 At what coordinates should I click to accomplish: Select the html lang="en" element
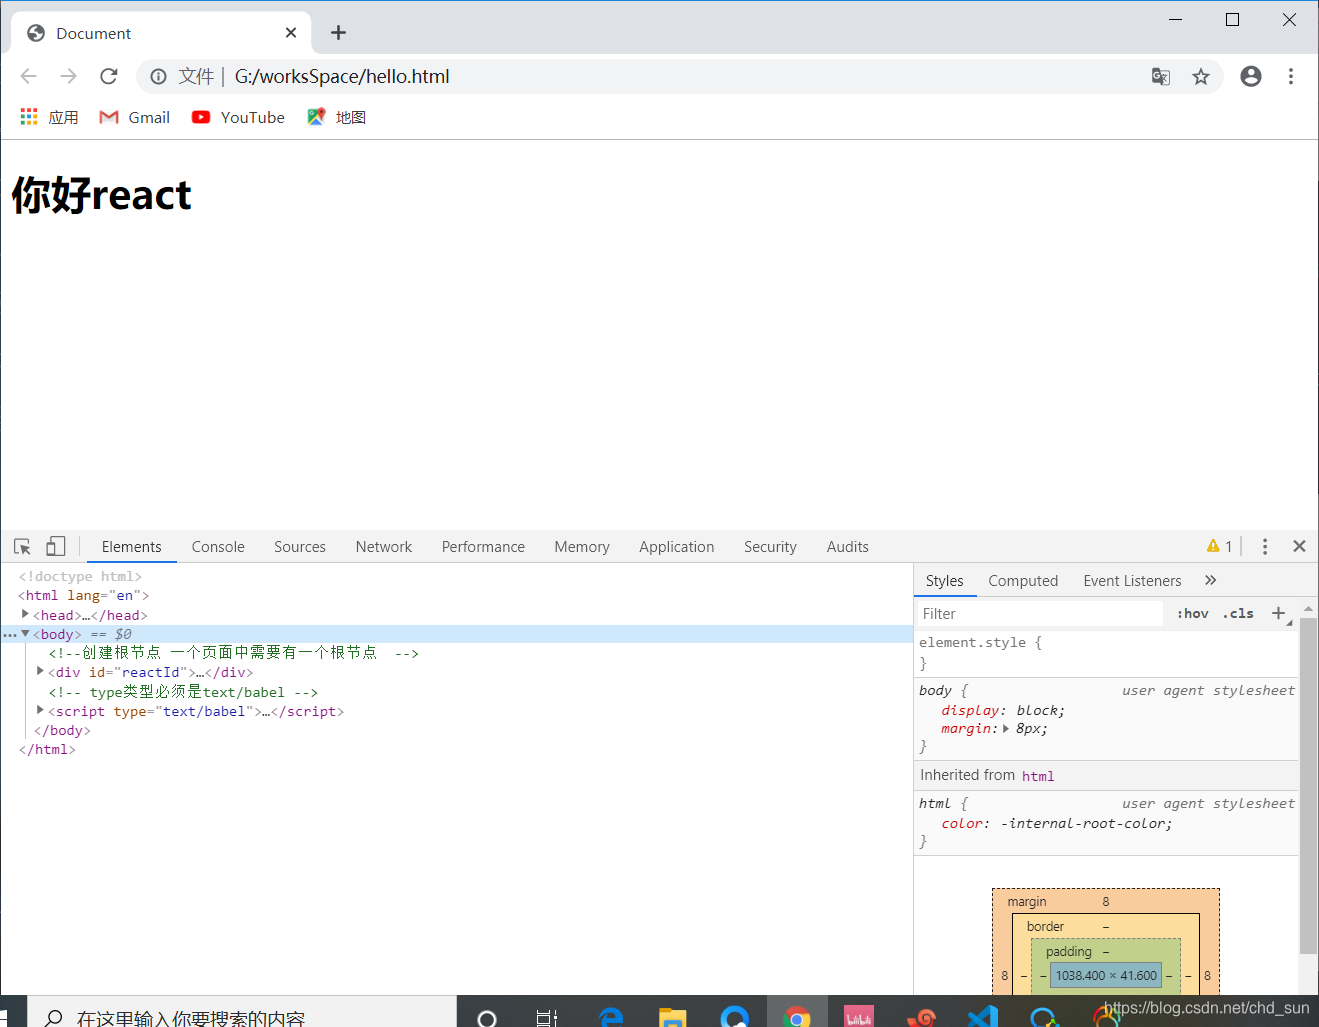(83, 596)
